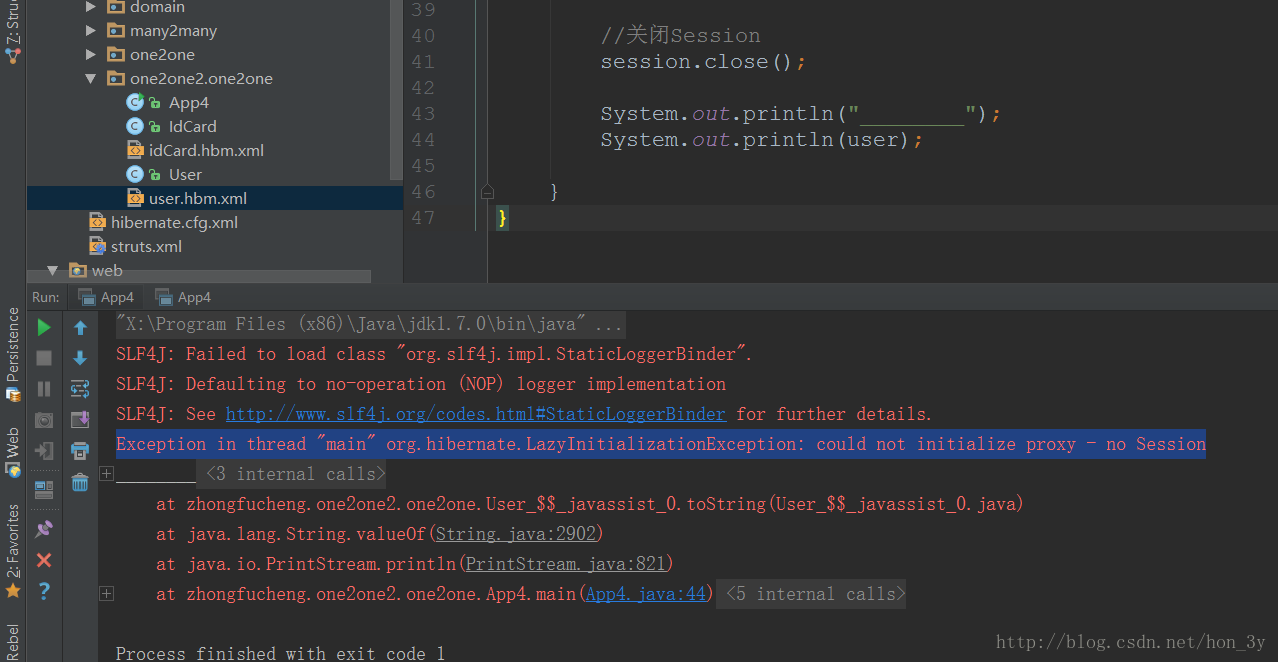The height and width of the screenshot is (662, 1278).
Task: Go up the stack trace with up arrow
Action: (80, 328)
